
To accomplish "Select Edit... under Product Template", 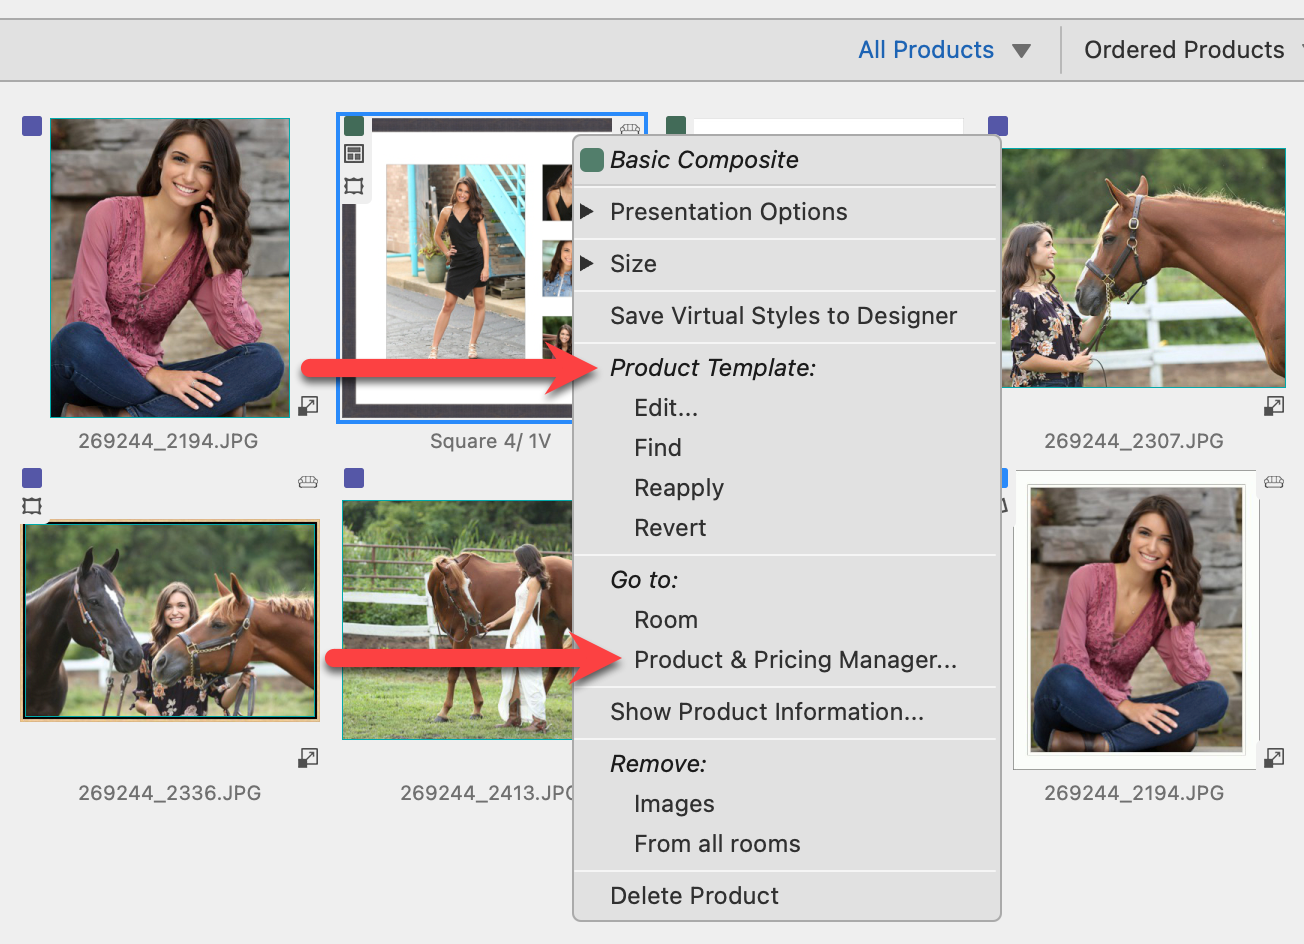I will coord(666,408).
